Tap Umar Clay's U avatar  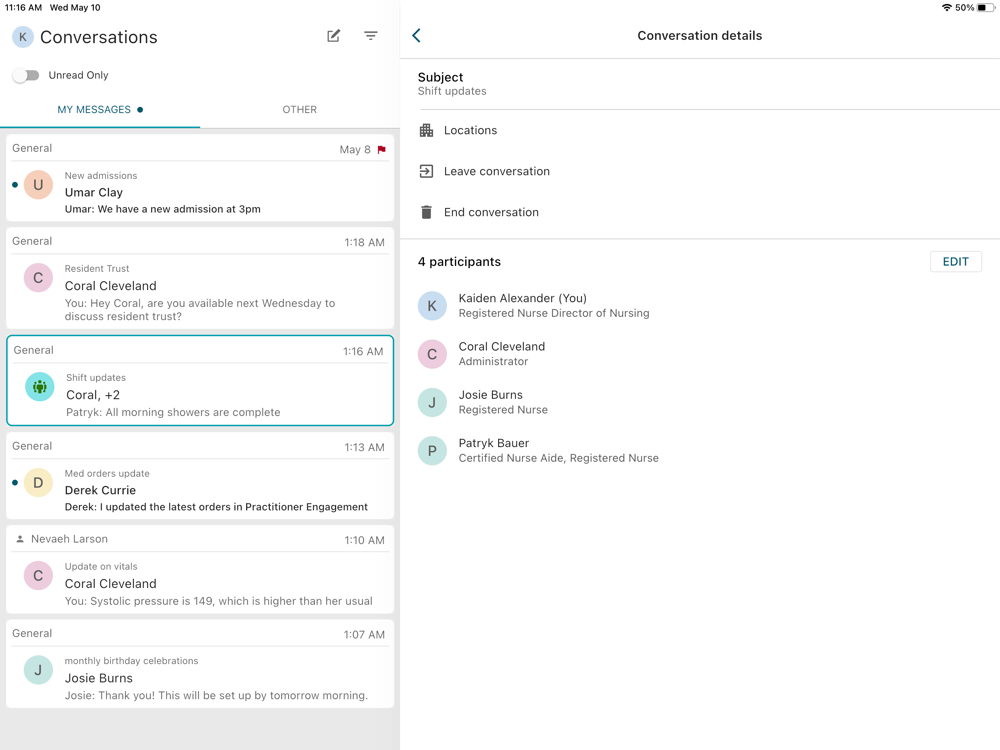(x=38, y=185)
